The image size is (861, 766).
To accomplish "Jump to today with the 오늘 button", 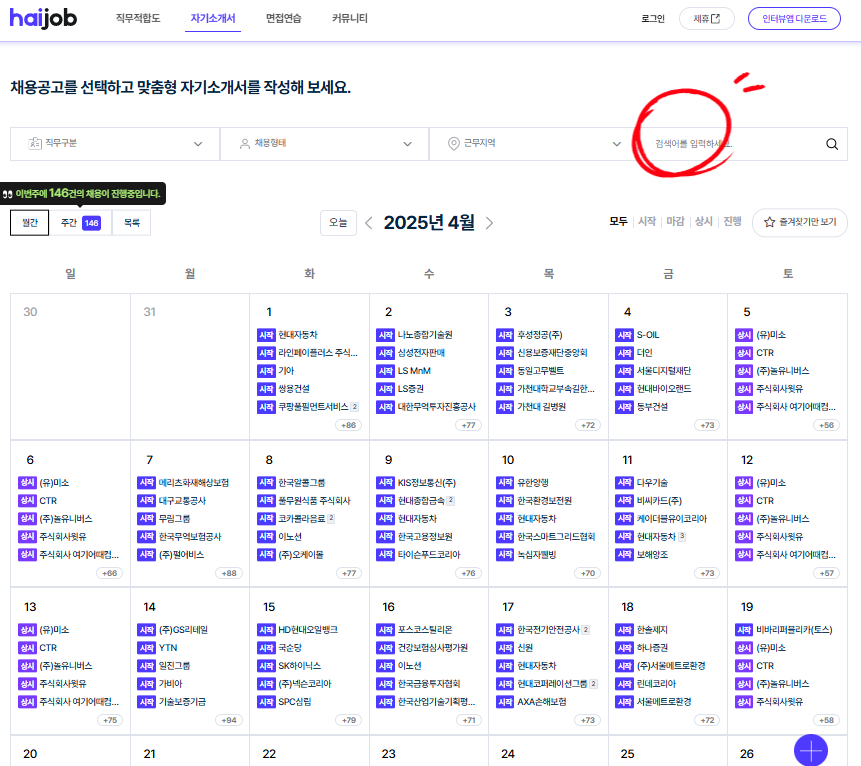I will point(338,223).
